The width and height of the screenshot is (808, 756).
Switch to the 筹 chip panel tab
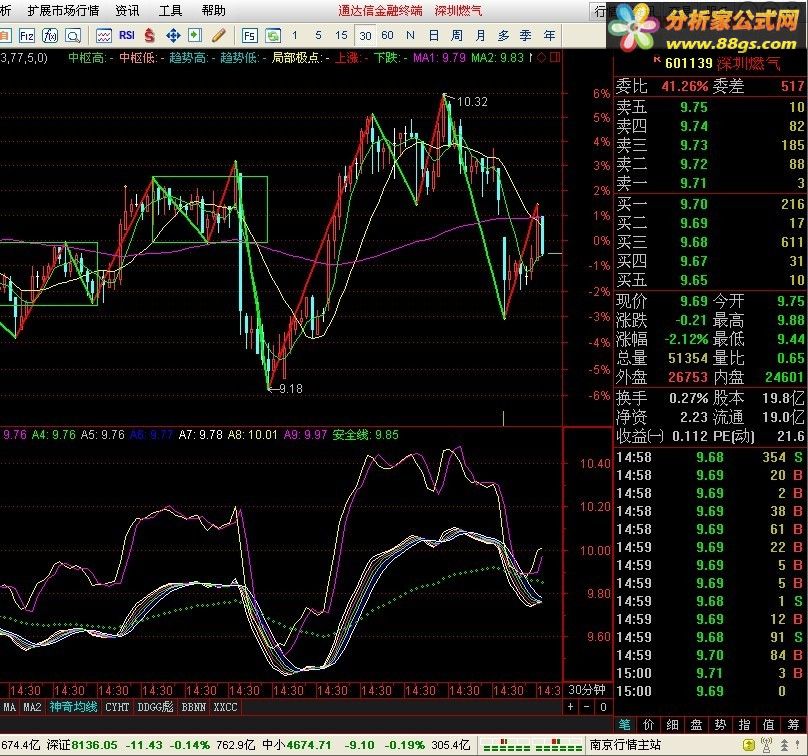794,725
